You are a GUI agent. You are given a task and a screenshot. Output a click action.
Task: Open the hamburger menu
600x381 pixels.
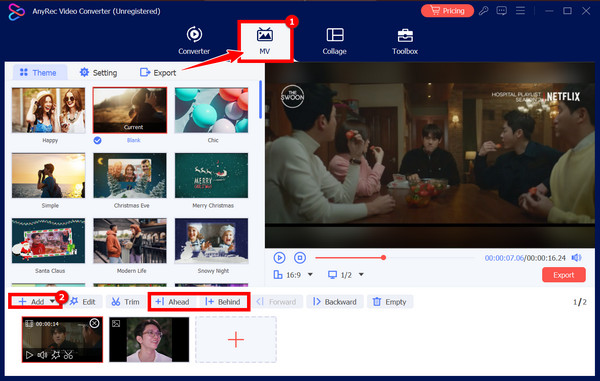click(520, 11)
